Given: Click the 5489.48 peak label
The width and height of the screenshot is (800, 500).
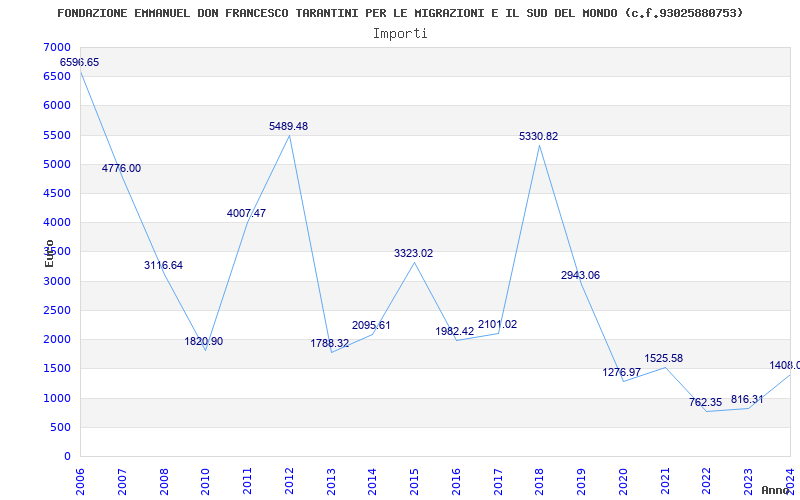Looking at the screenshot, I should click(x=289, y=126).
